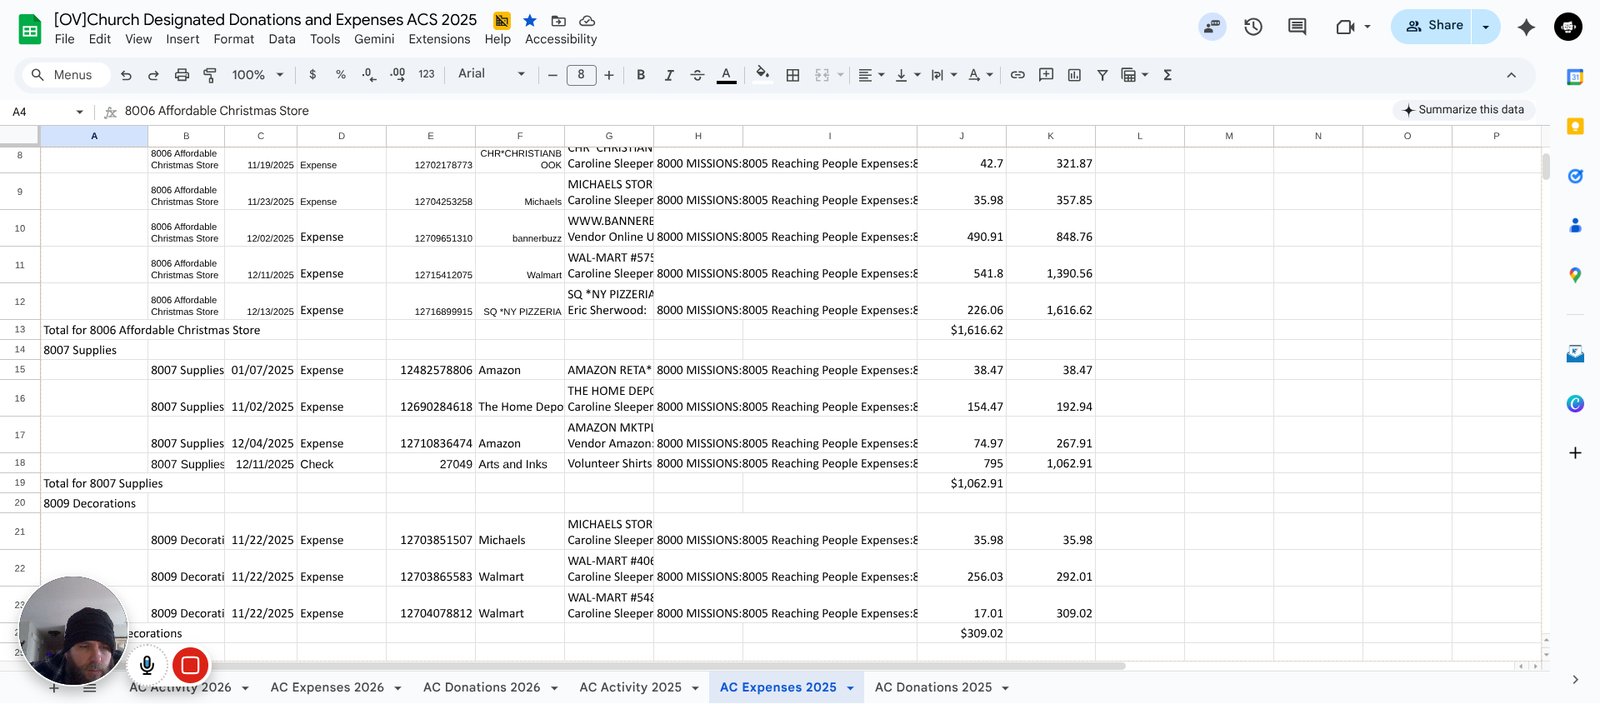1600x704 pixels.
Task: Format the cell as currency
Action: coord(313,75)
